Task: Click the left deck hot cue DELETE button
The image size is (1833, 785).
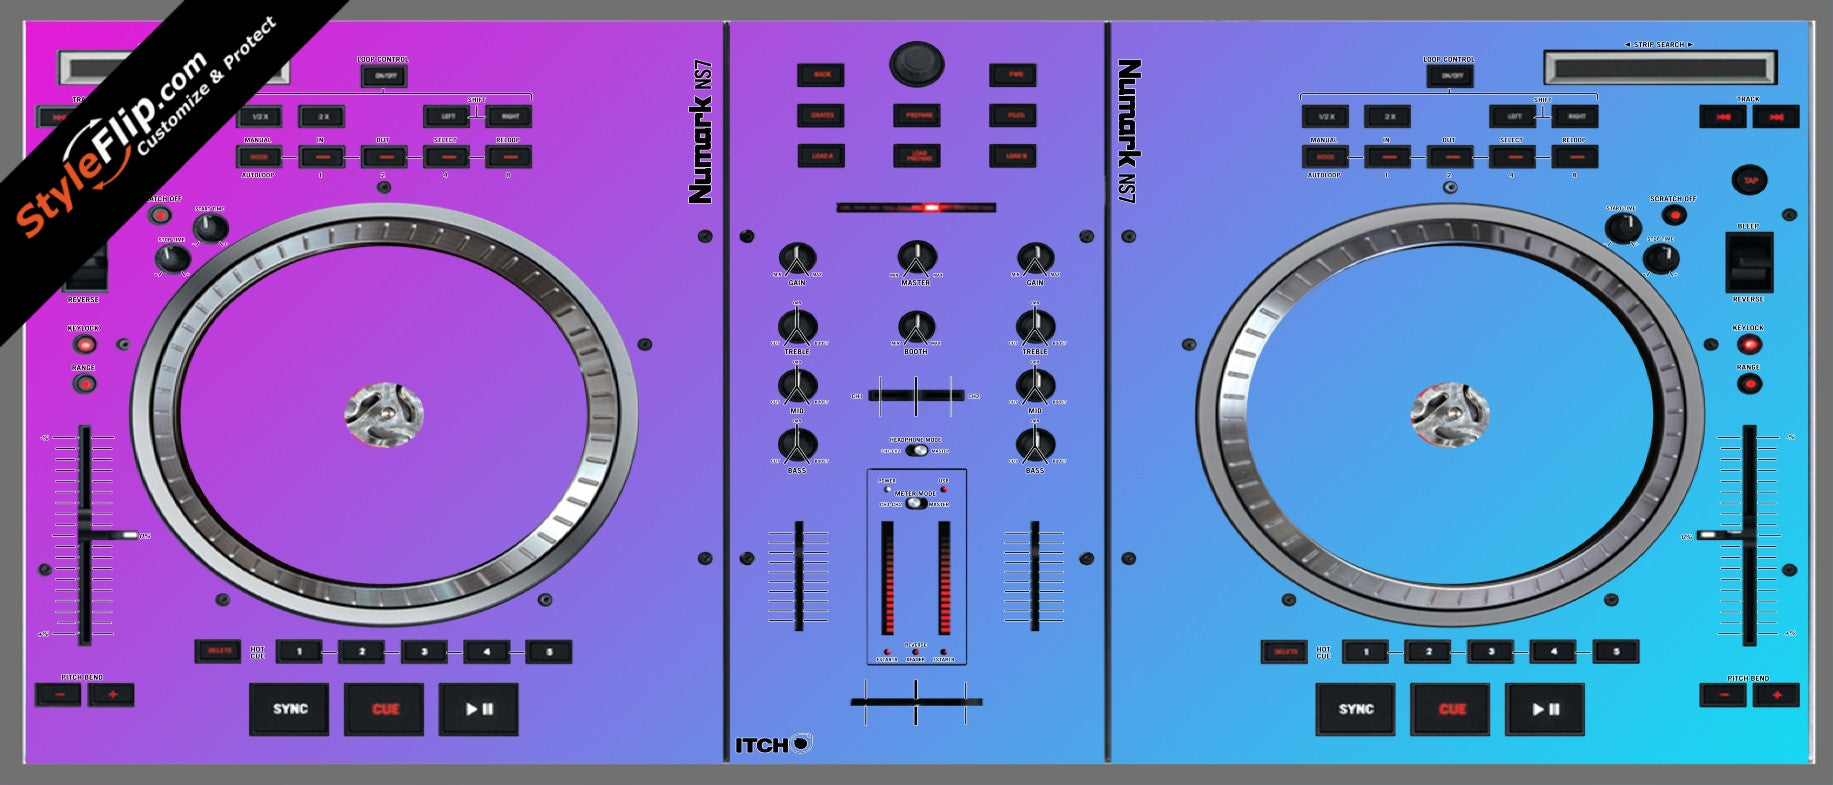Action: pyautogui.click(x=218, y=651)
